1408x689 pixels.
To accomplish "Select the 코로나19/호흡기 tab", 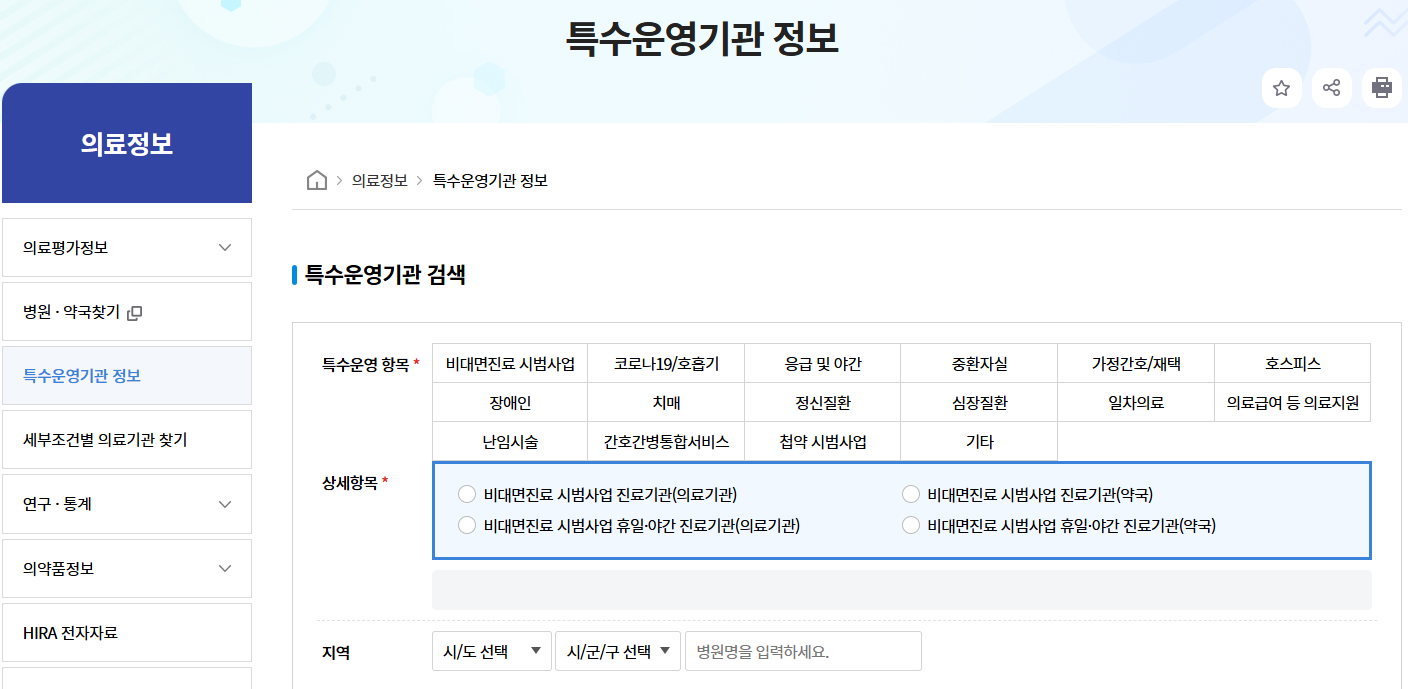I will 666,364.
